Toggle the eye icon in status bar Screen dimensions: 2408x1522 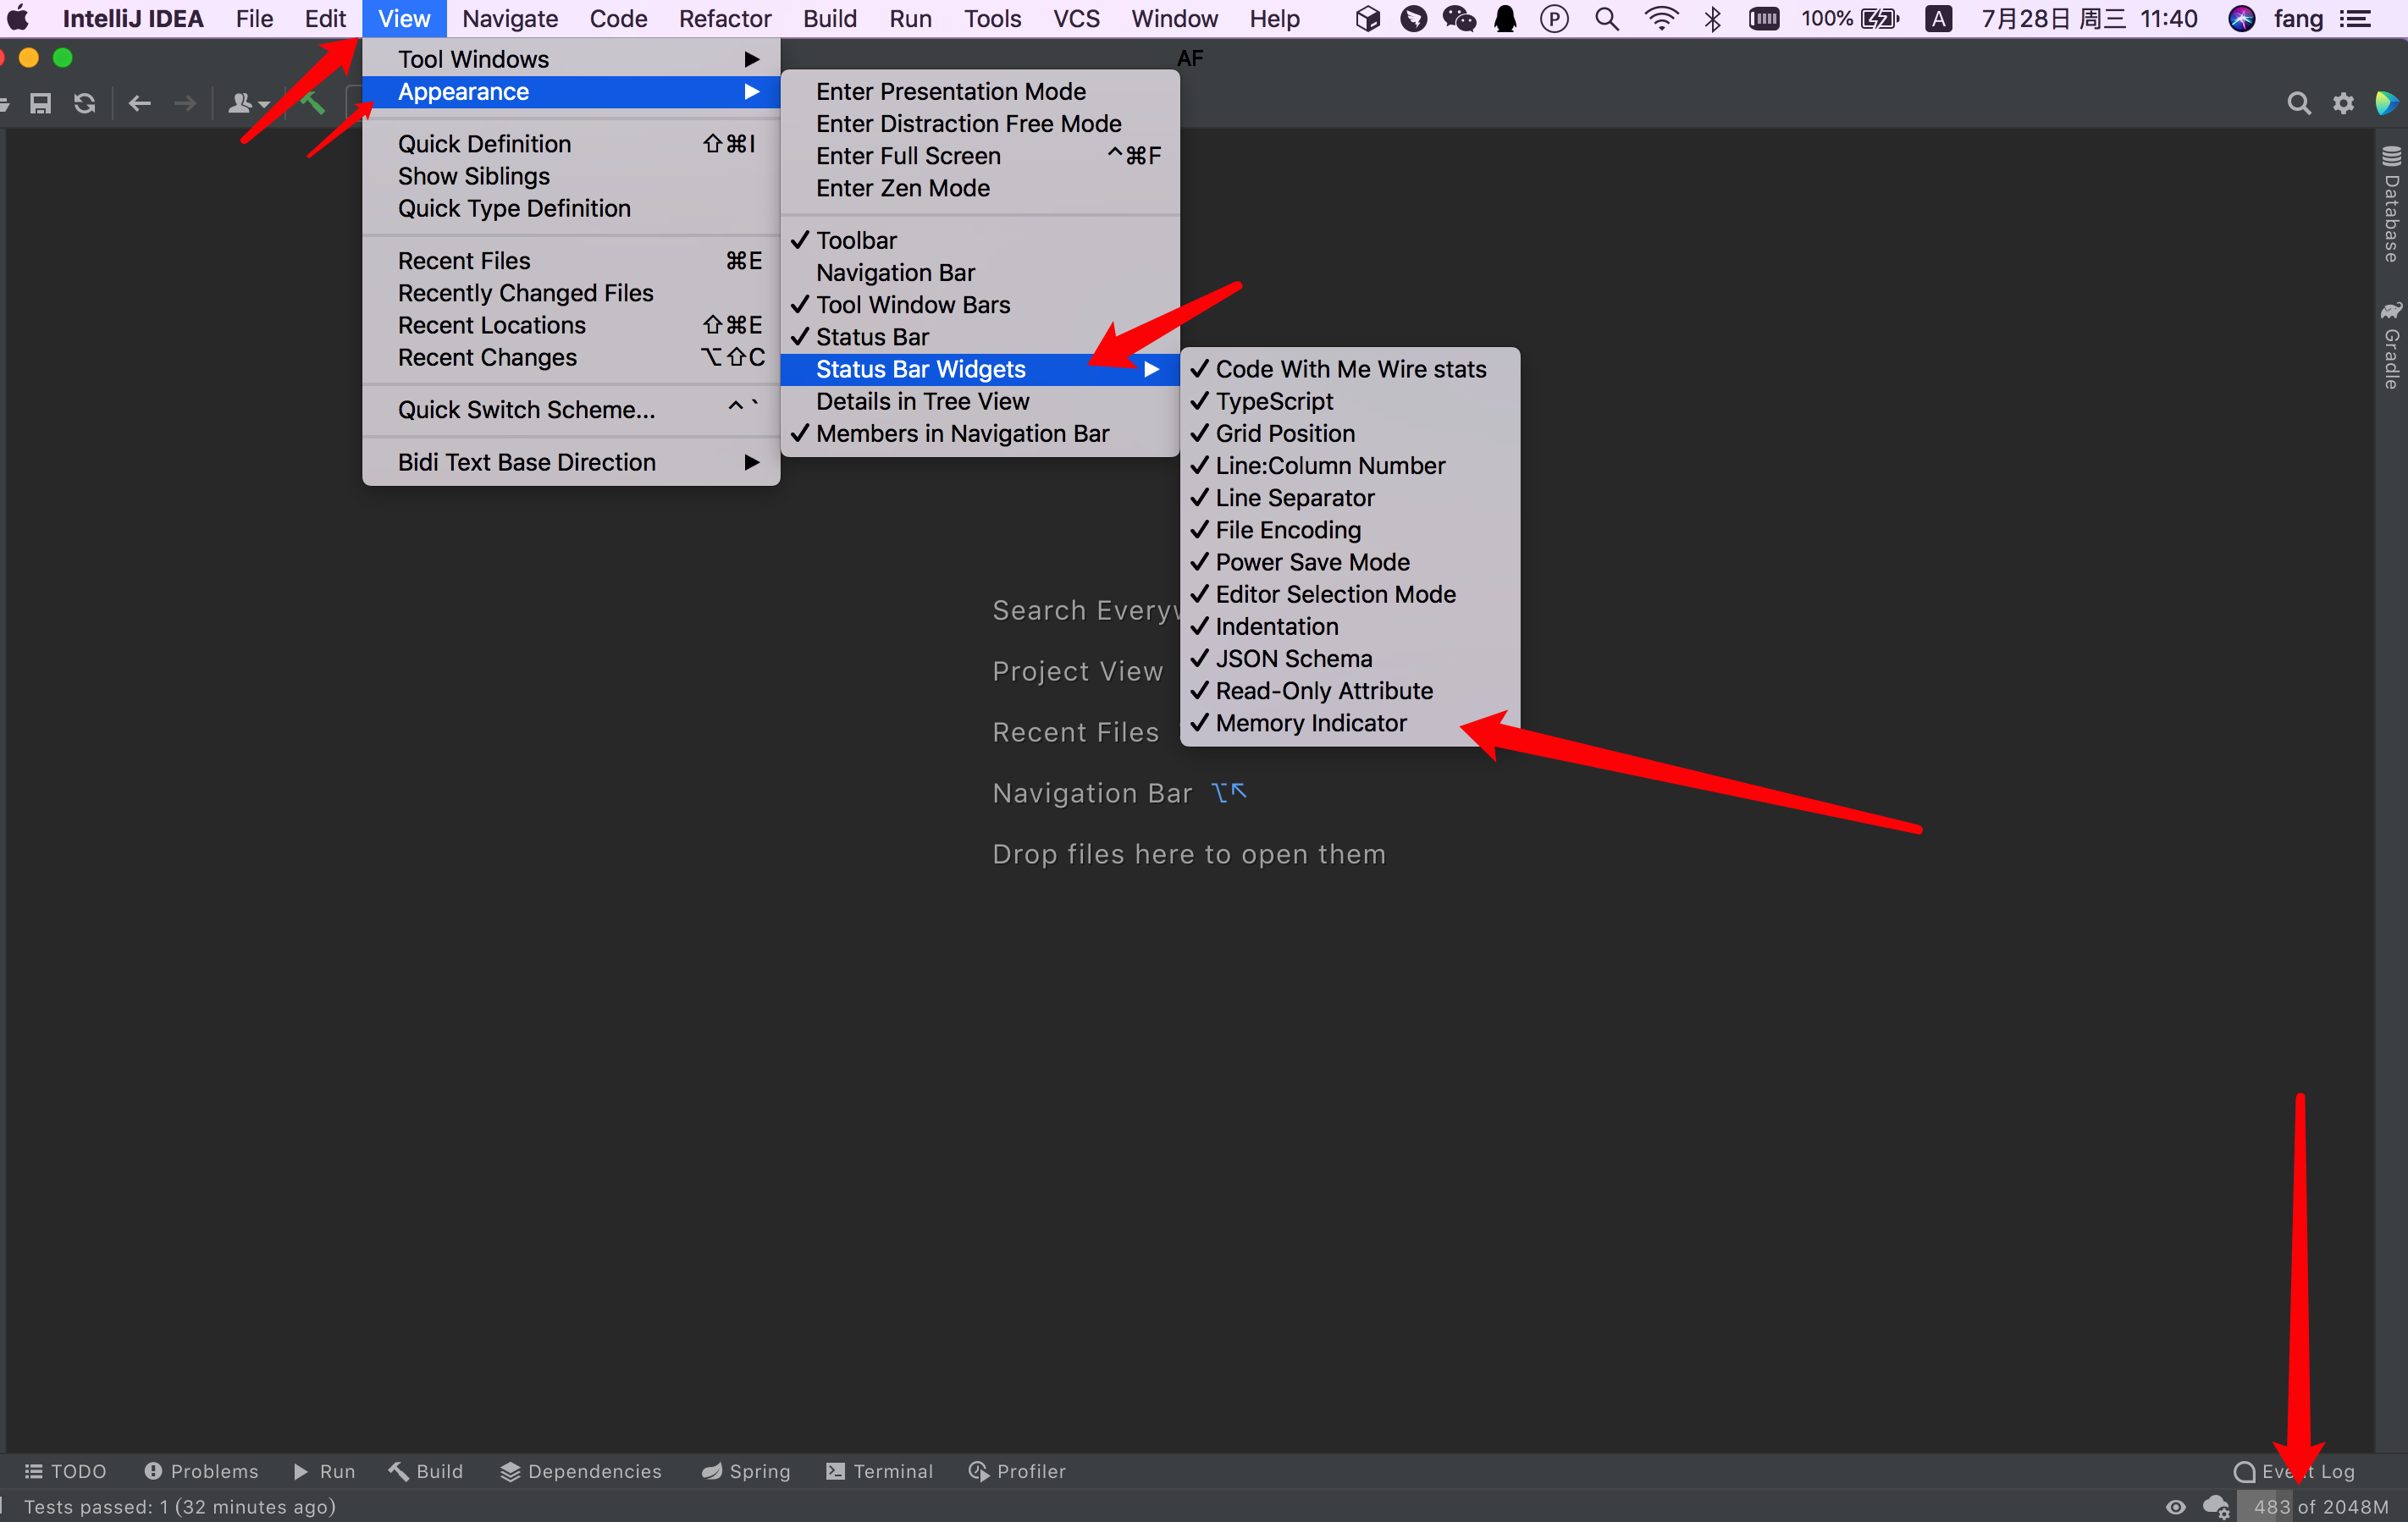(2176, 1506)
